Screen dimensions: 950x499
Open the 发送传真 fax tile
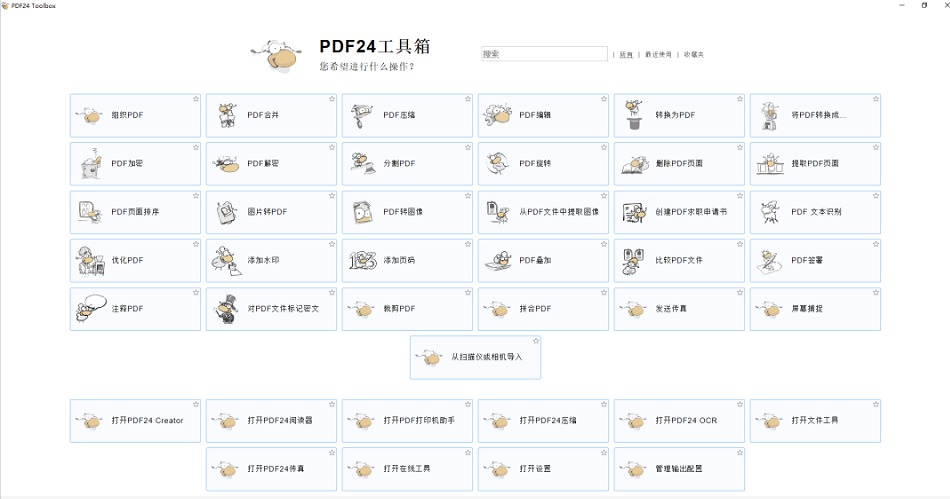[679, 309]
